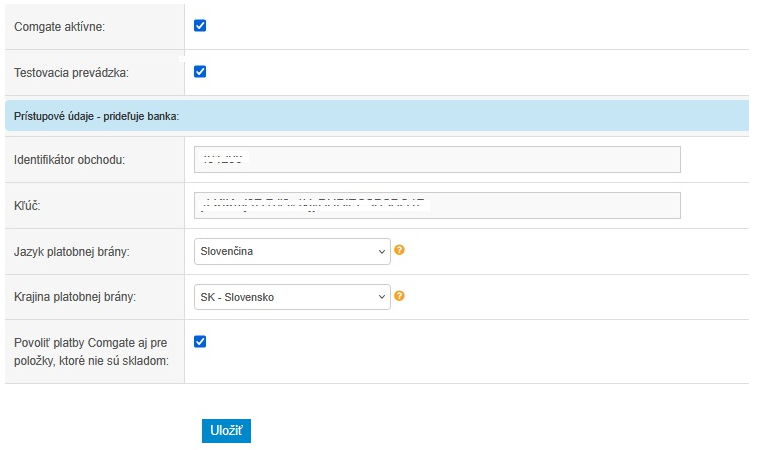Toggle the Testovacia prevádzka checkbox
This screenshot has width=762, height=450.
pos(200,71)
